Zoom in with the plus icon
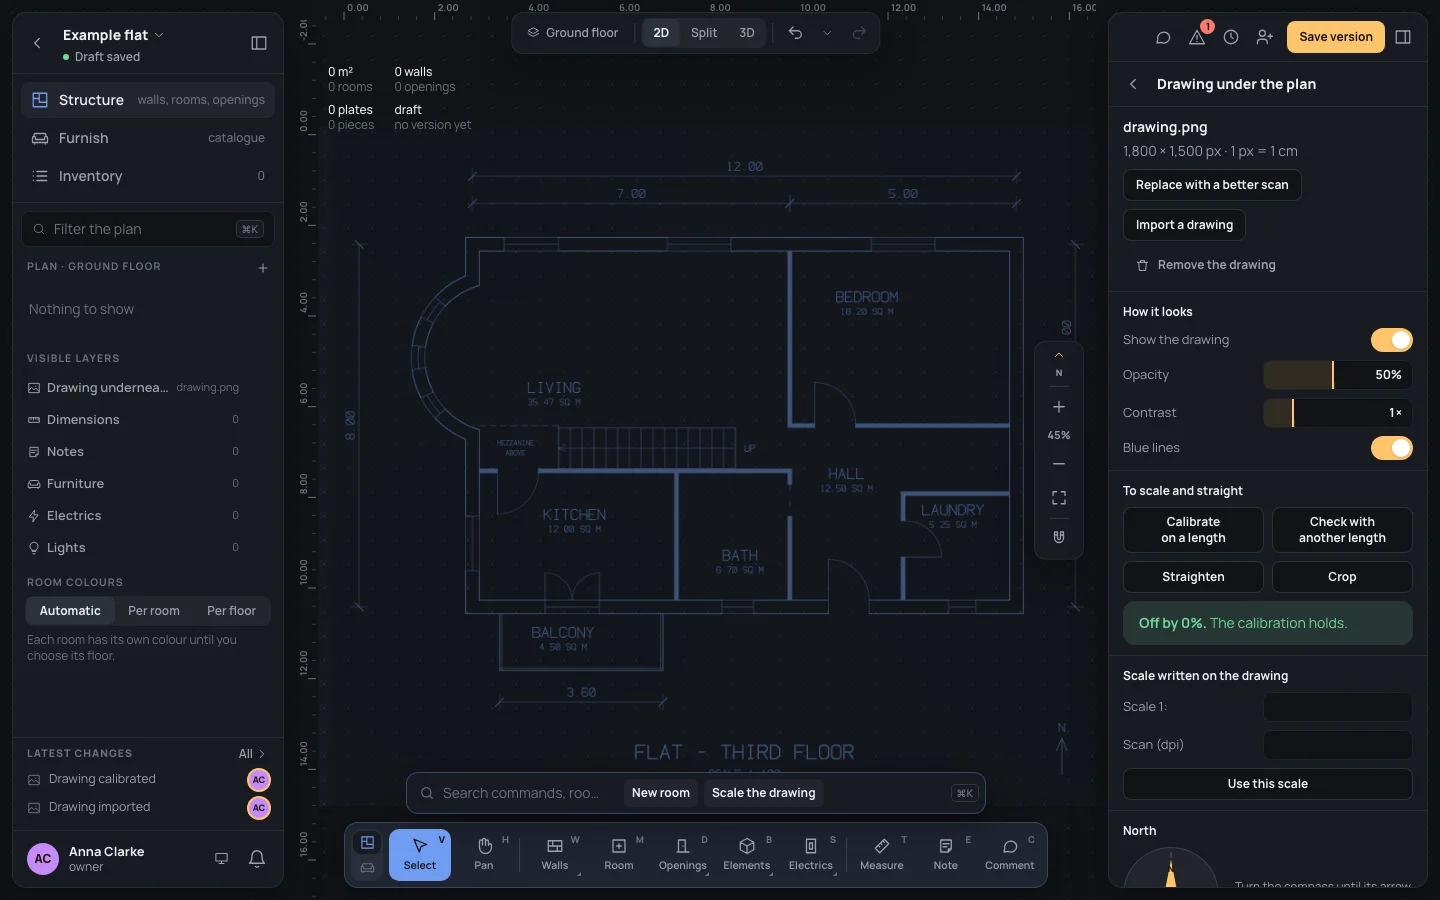1440x900 pixels. 1059,407
